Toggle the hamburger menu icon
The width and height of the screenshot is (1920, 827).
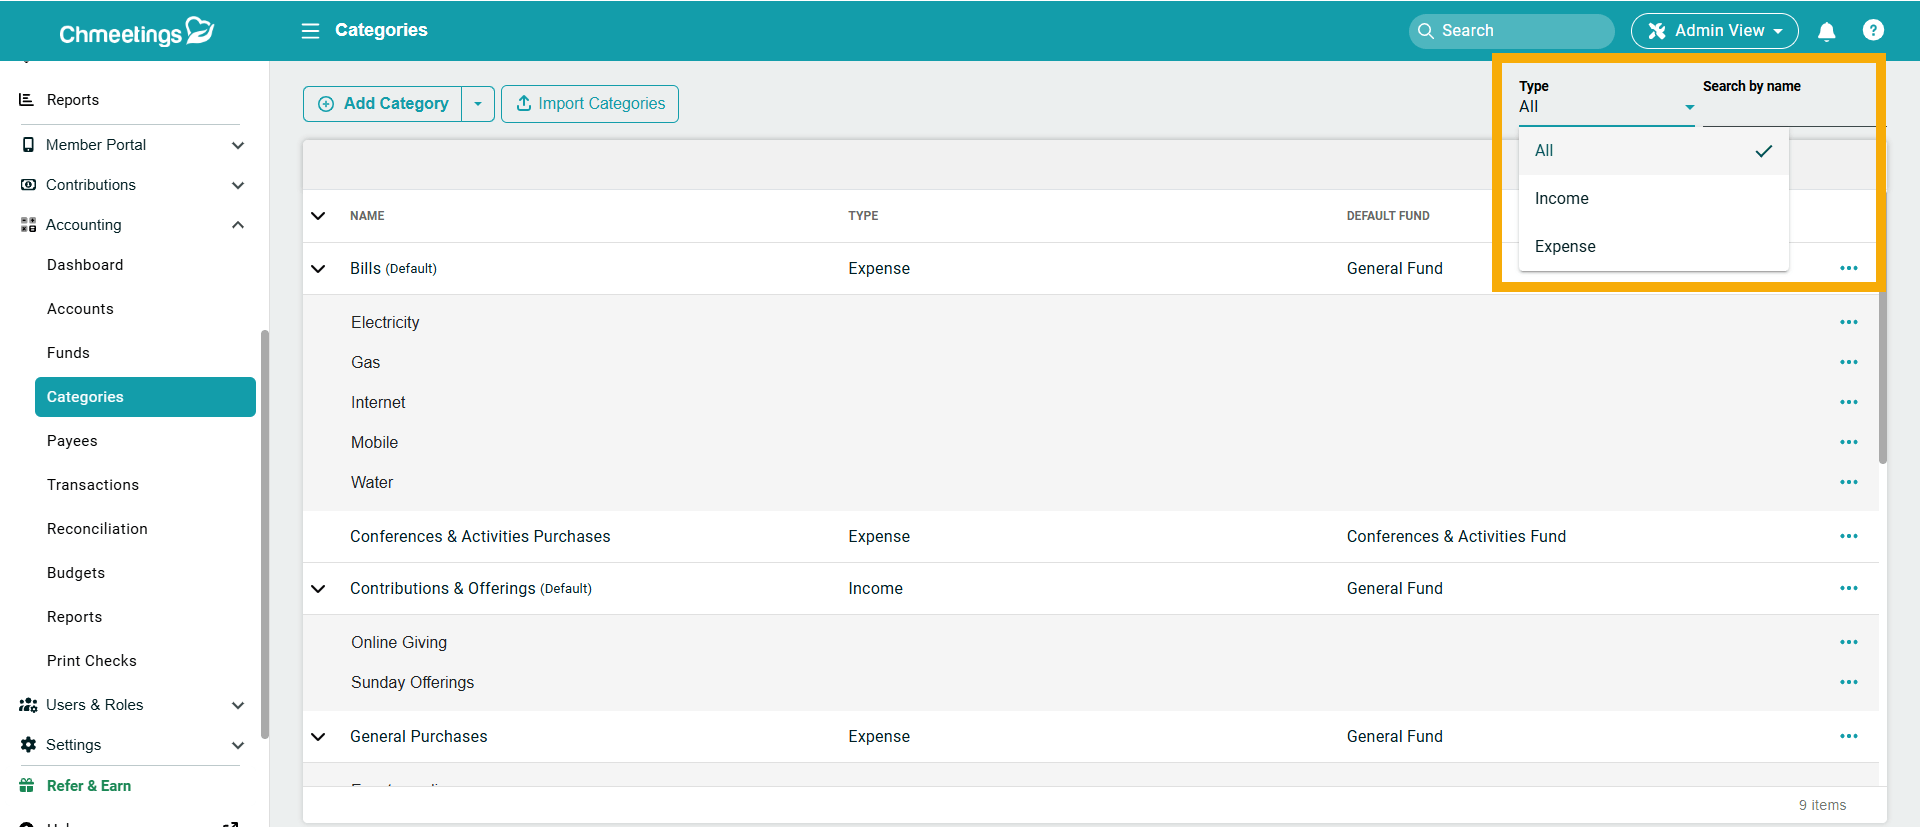[311, 31]
